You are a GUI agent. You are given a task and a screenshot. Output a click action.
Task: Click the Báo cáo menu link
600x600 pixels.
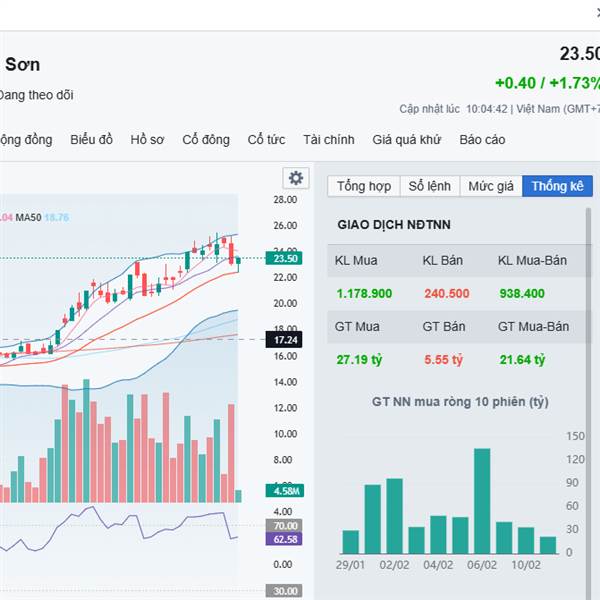[482, 140]
